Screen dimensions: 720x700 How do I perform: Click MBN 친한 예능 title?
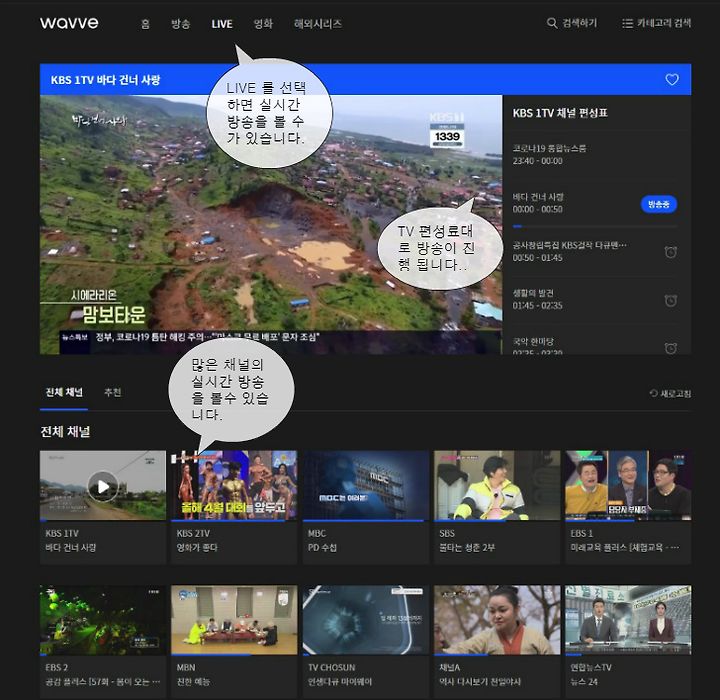pyautogui.click(x=193, y=682)
